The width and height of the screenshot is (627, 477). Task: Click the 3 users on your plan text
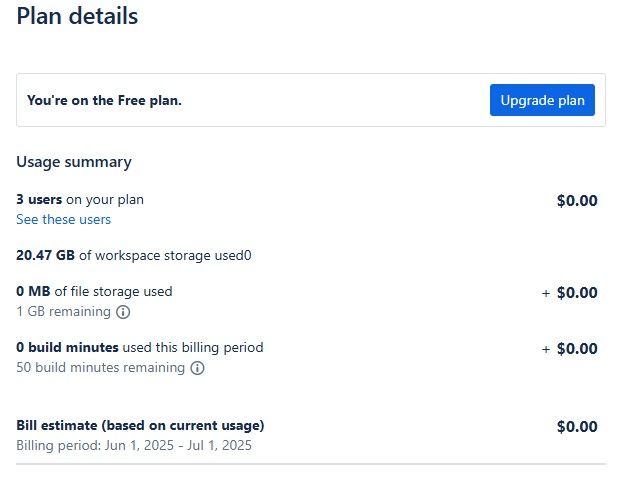(80, 200)
